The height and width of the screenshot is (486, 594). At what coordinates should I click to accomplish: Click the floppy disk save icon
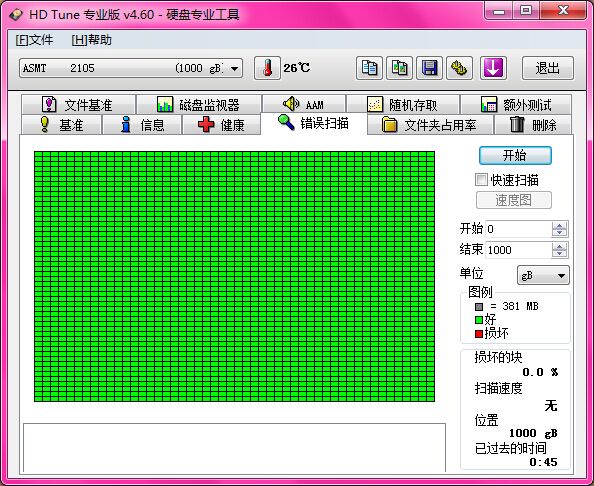point(430,68)
